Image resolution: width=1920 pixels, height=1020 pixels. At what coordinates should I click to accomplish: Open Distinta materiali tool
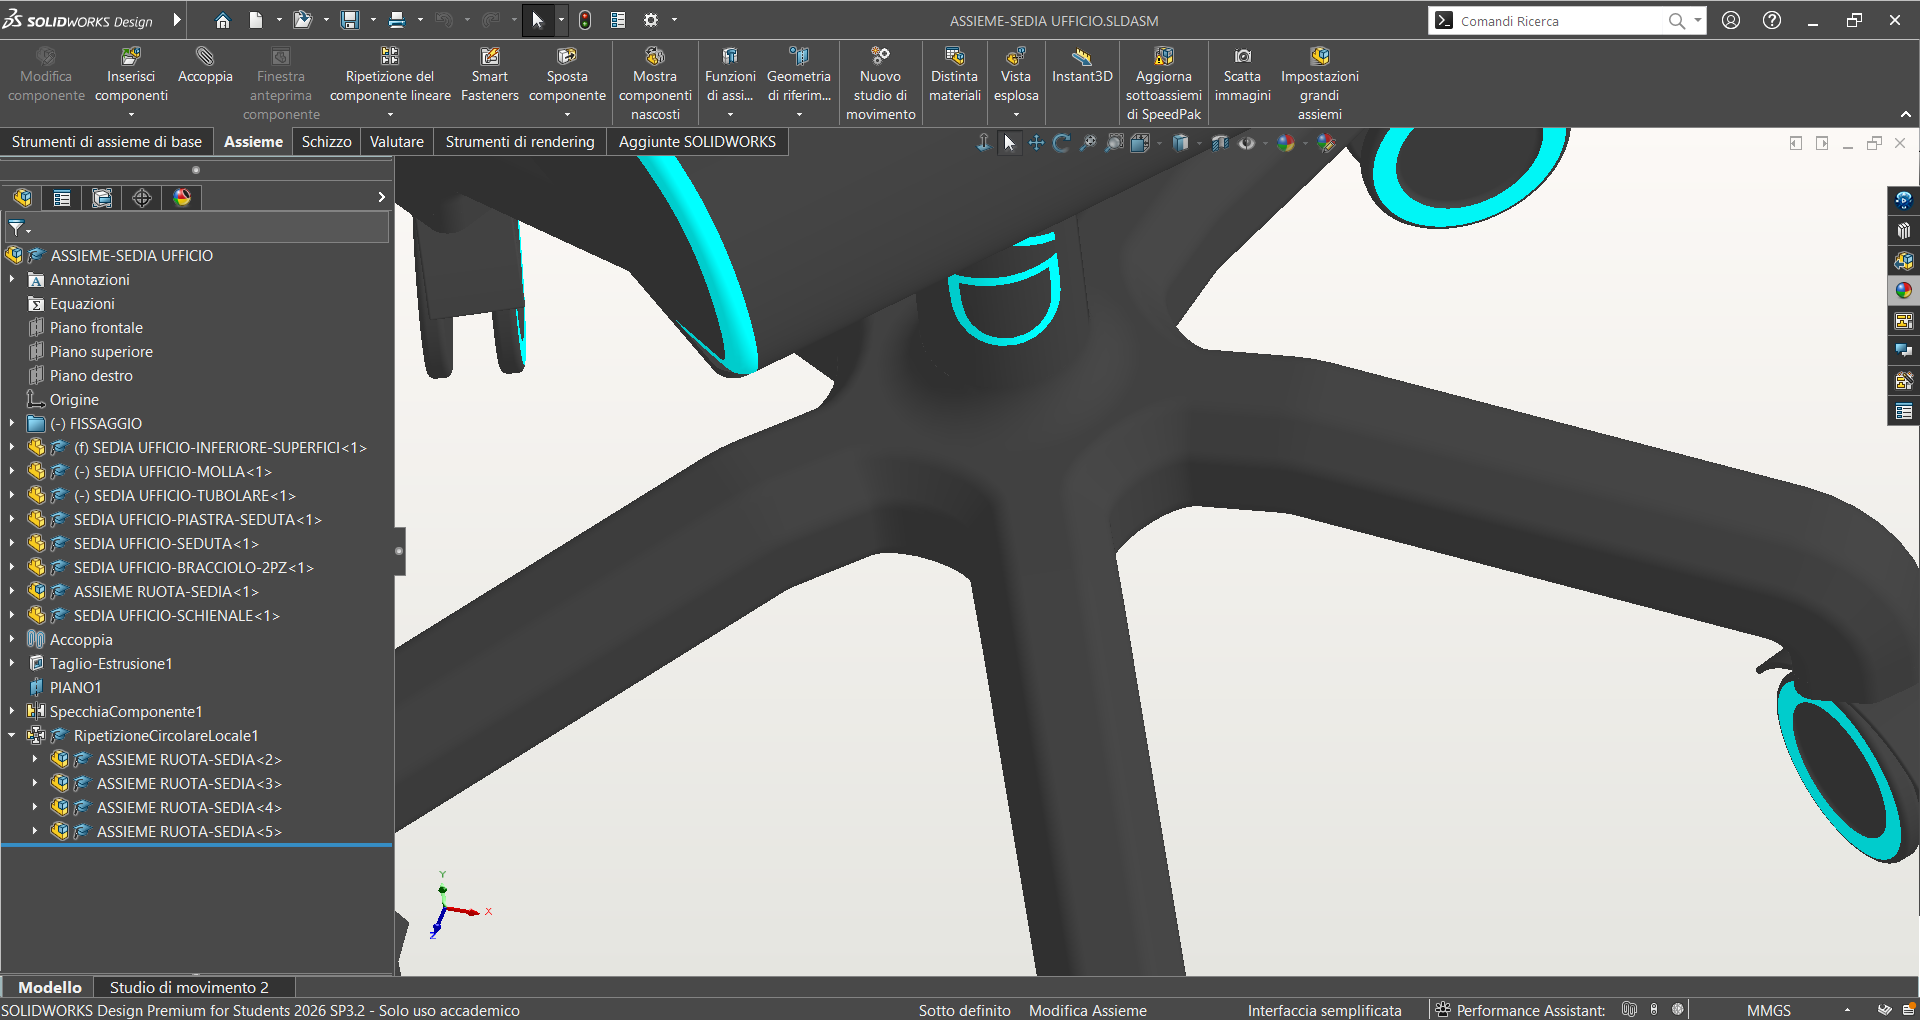click(x=955, y=75)
